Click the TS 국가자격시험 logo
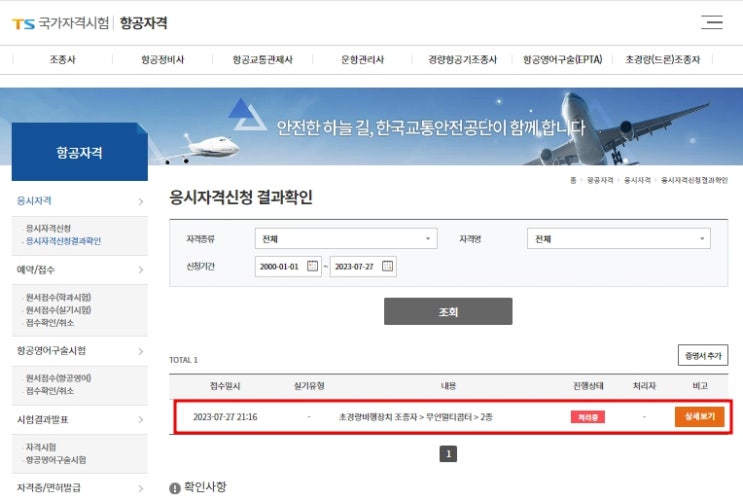This screenshot has width=743, height=501. 60,23
